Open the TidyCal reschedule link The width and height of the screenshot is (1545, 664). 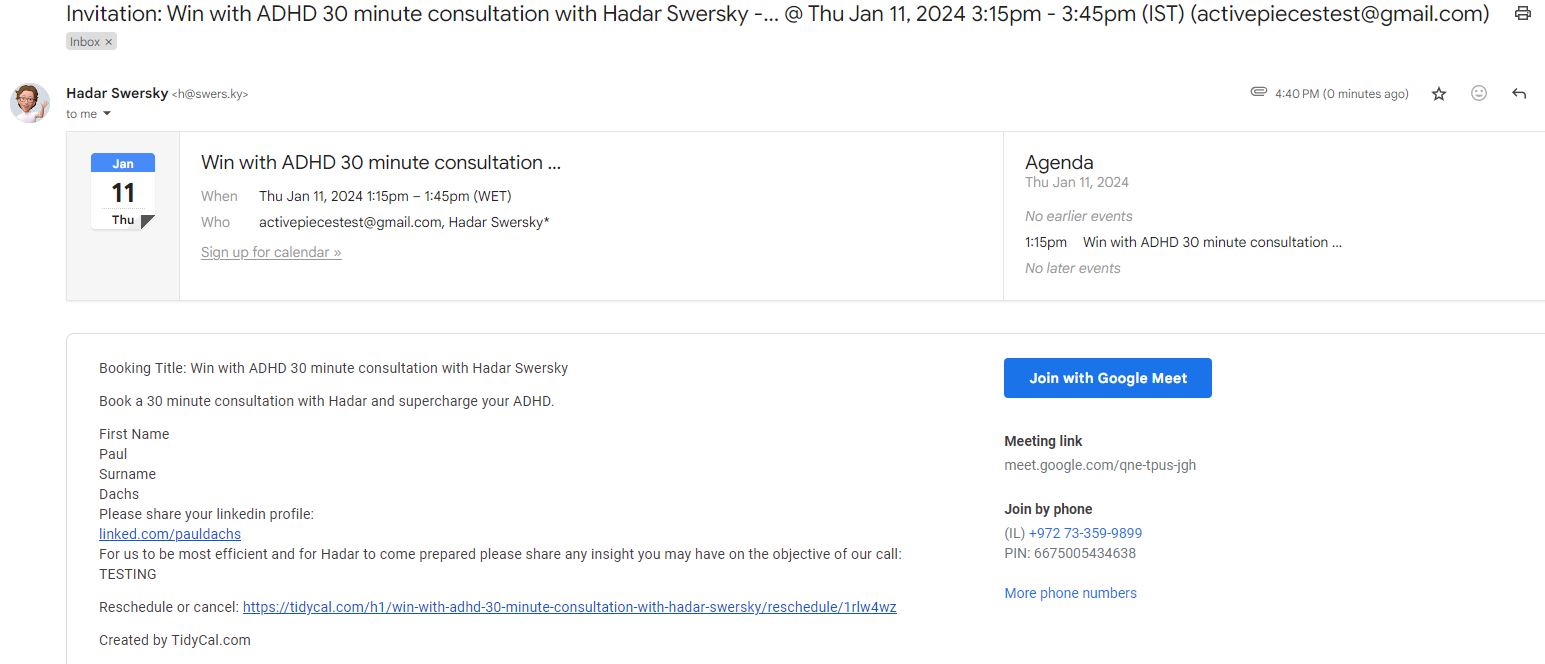pos(570,607)
